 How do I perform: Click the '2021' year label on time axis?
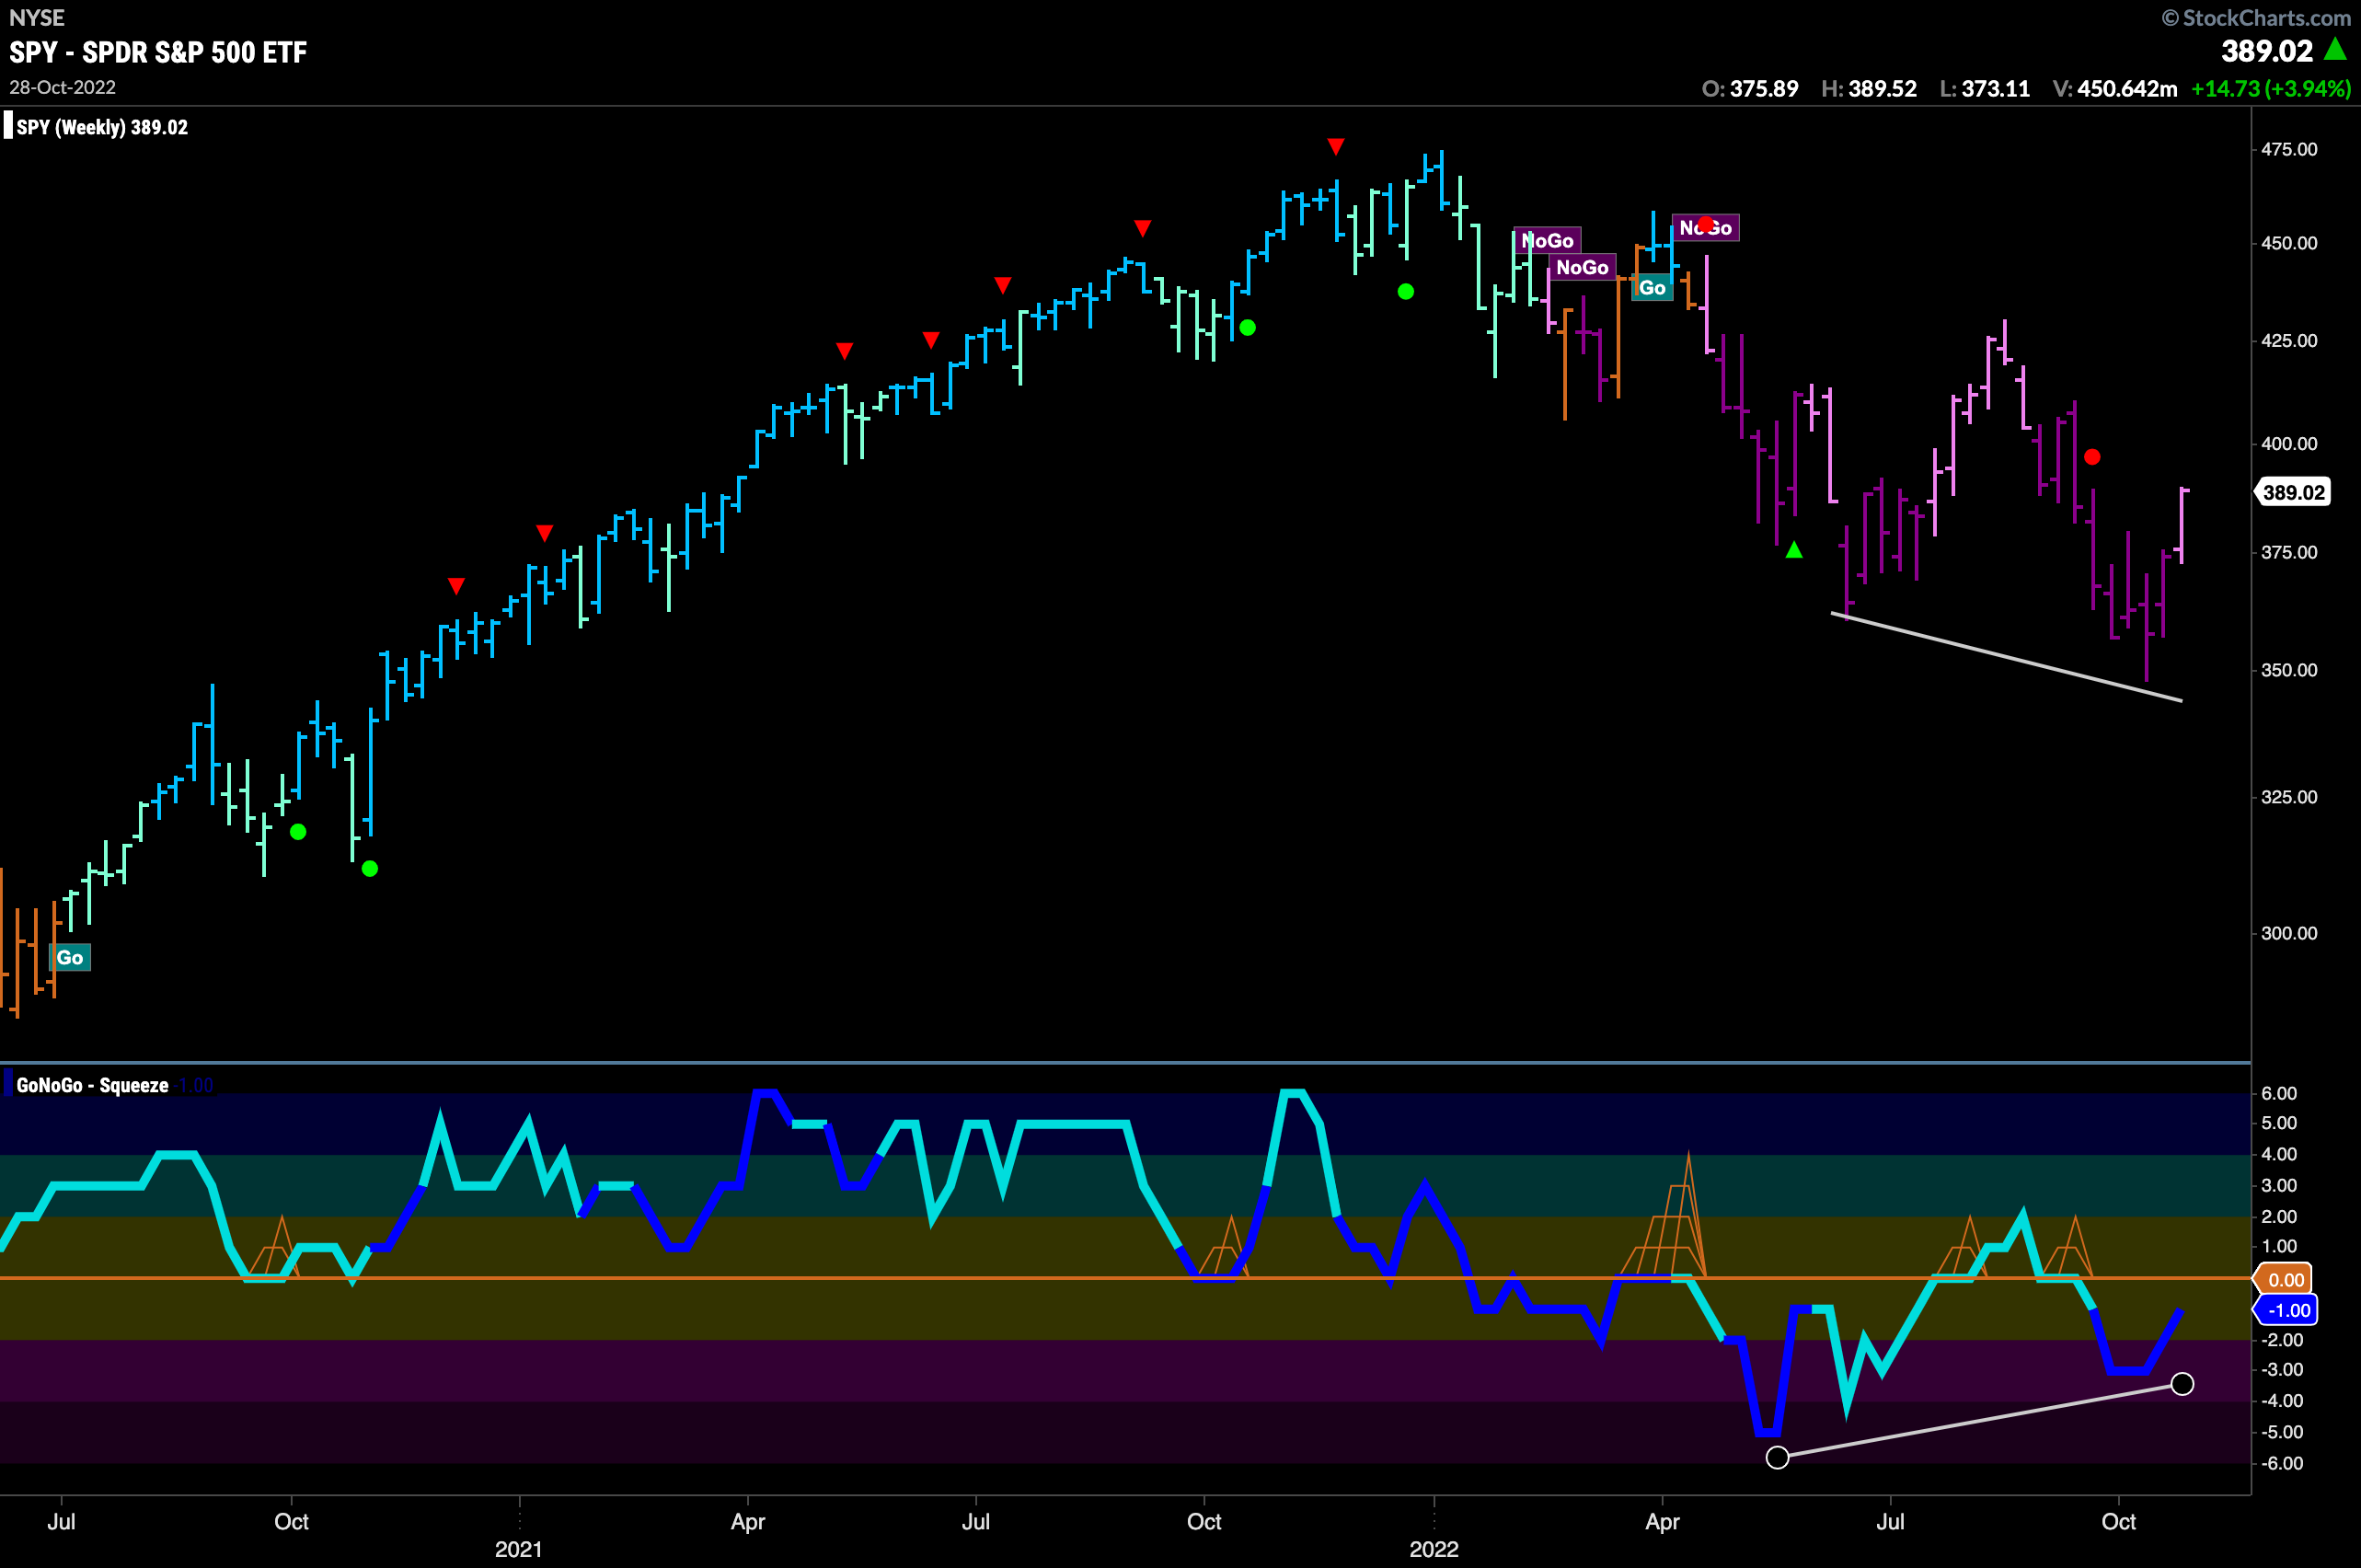(x=519, y=1549)
